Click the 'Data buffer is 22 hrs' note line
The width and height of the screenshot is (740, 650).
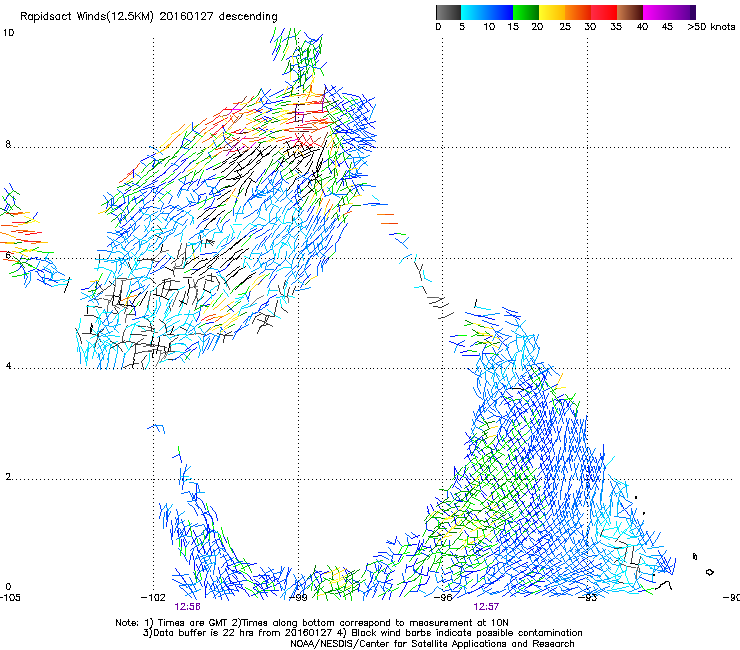coord(362,633)
